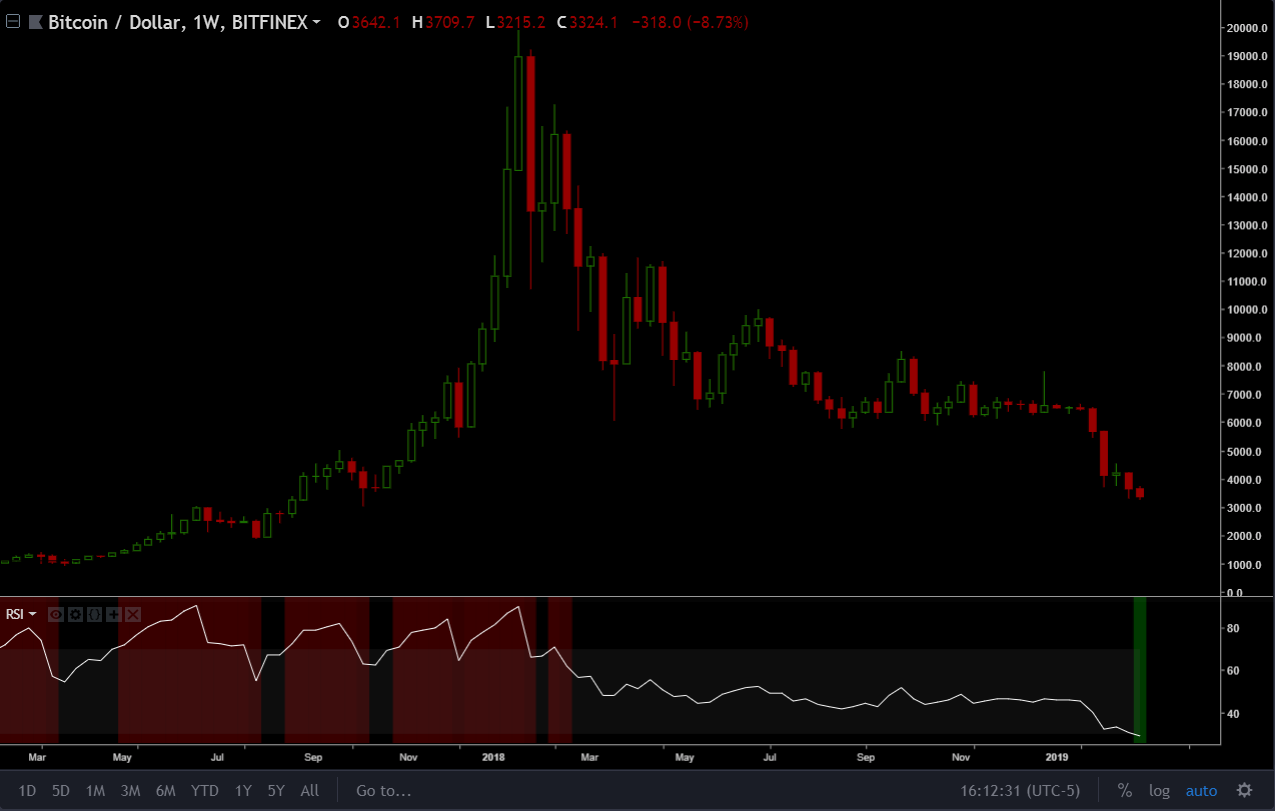Click the Bitcoin / Dollar, 1W, BITFINEX title

coord(178,22)
